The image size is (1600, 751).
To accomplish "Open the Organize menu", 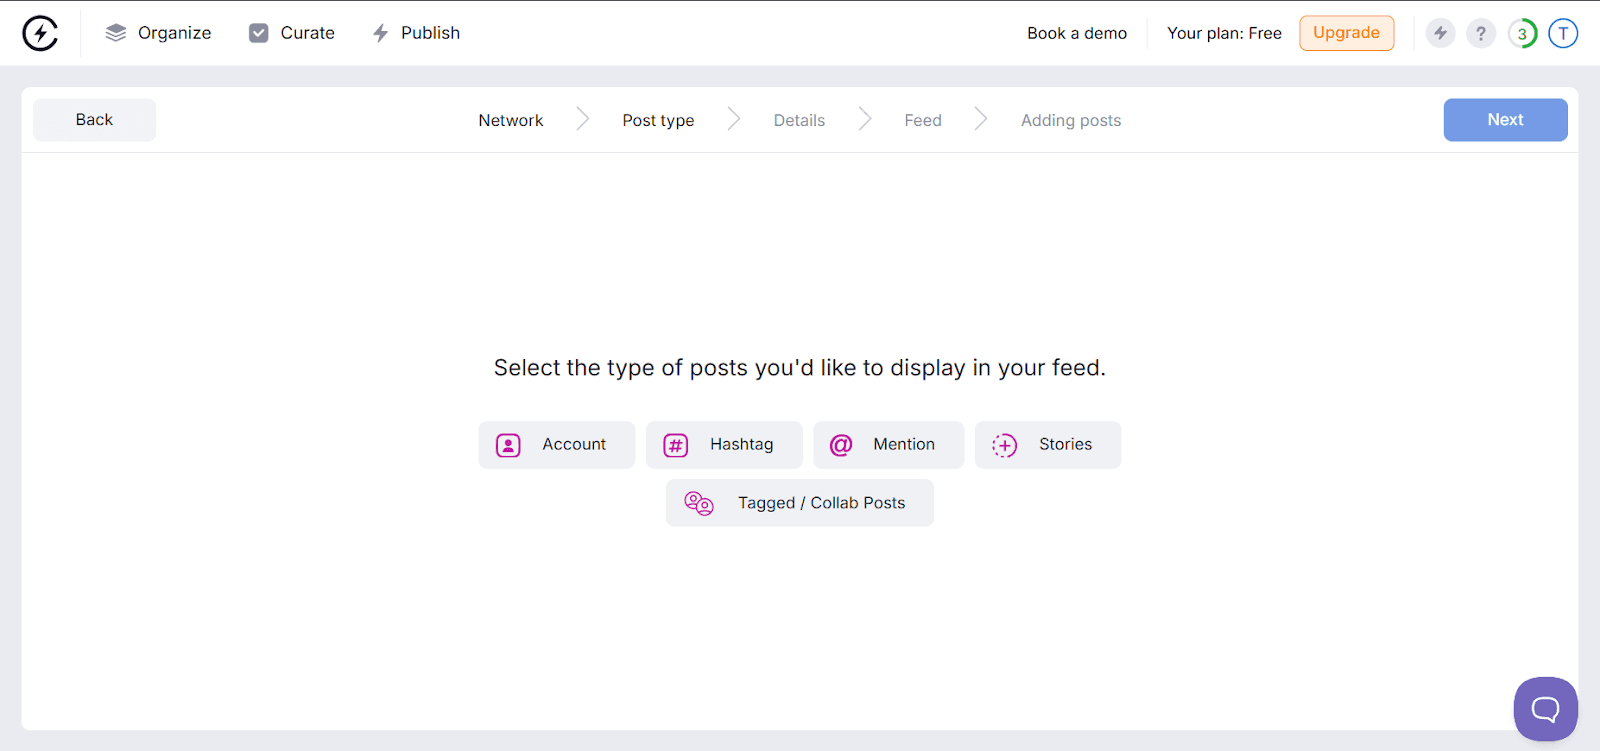I will 158,33.
